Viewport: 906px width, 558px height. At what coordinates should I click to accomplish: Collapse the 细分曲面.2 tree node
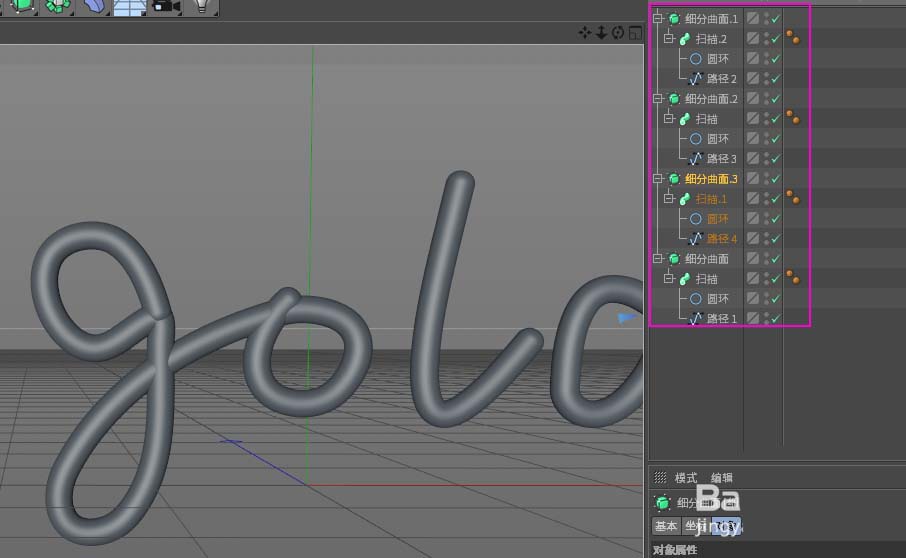(x=658, y=99)
